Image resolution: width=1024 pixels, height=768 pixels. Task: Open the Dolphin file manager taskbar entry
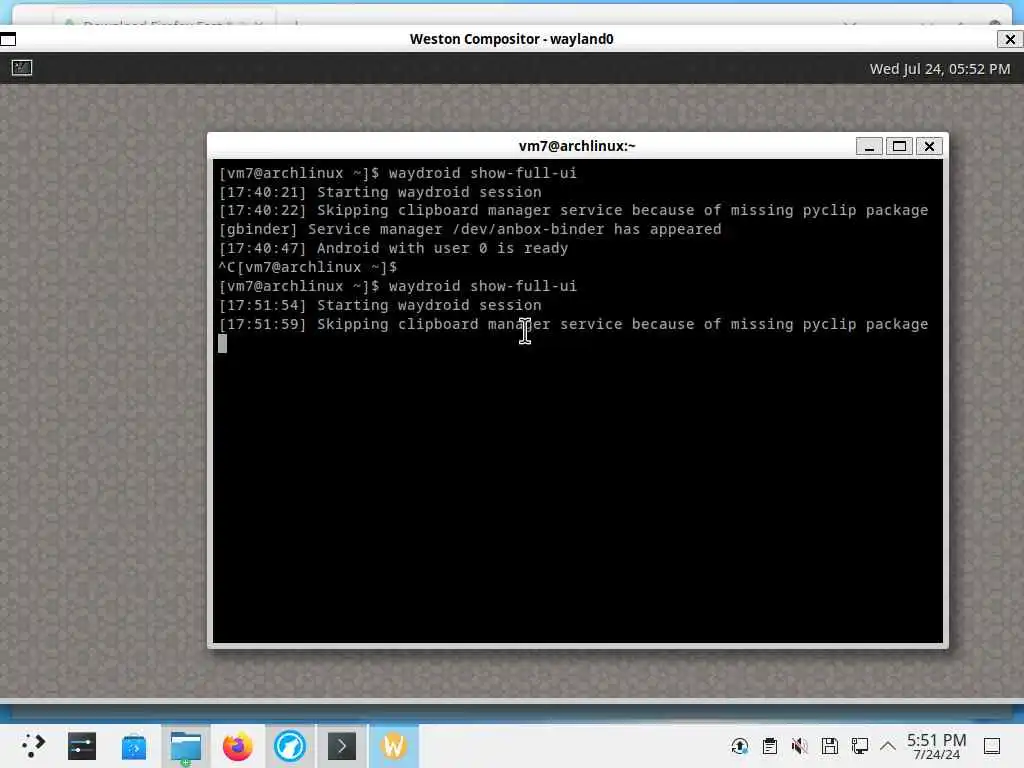pyautogui.click(x=186, y=746)
